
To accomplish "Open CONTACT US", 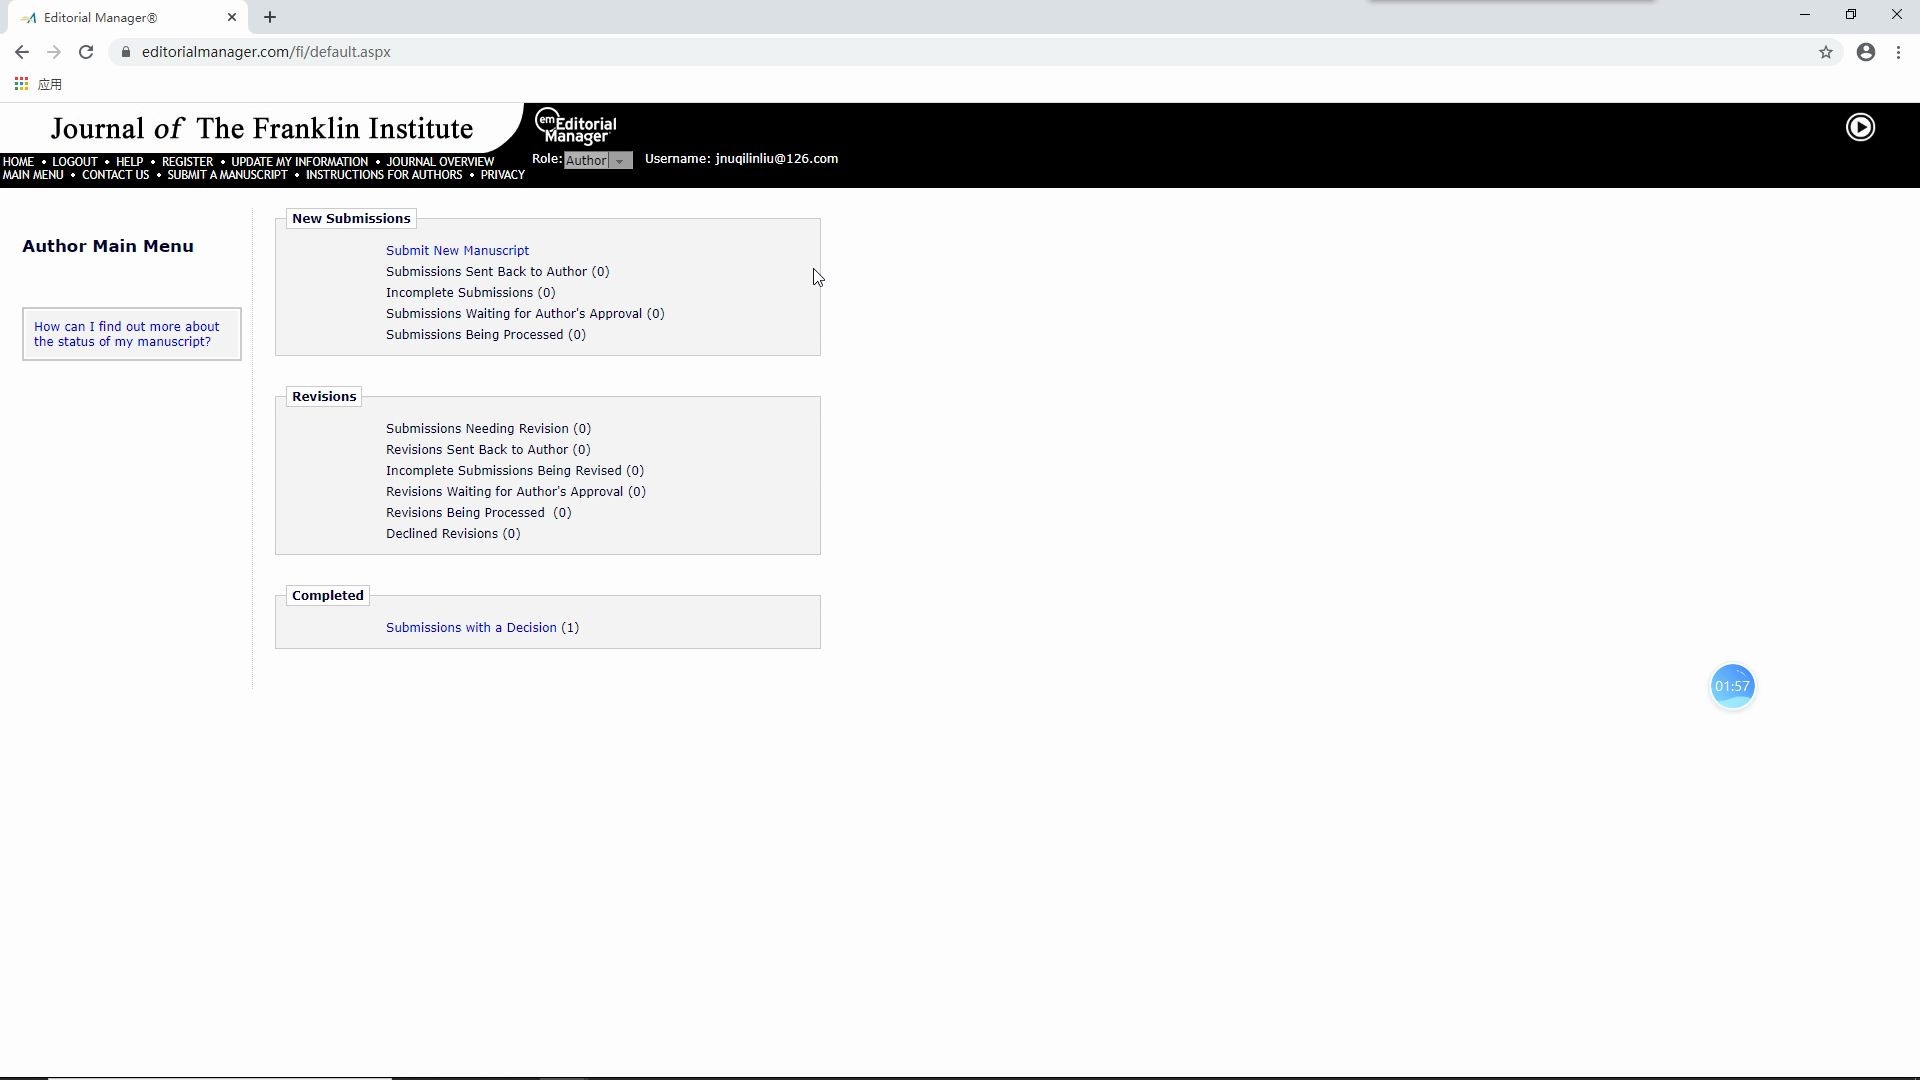I will coord(115,175).
